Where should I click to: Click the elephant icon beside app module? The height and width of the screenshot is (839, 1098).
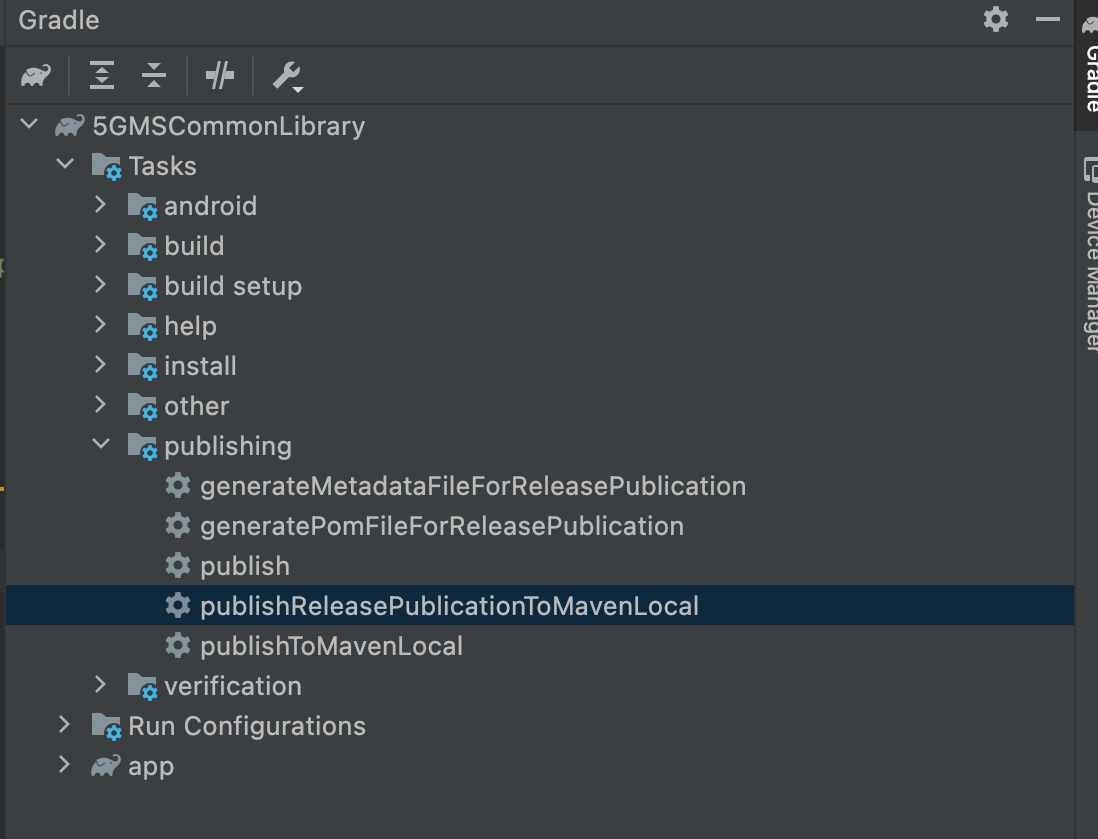(103, 765)
